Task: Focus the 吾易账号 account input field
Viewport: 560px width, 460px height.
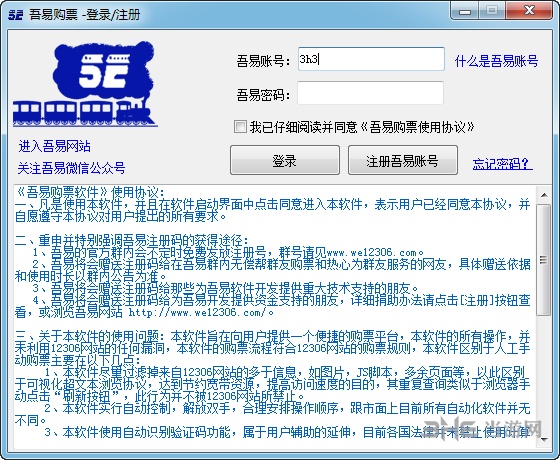Action: tap(371, 59)
